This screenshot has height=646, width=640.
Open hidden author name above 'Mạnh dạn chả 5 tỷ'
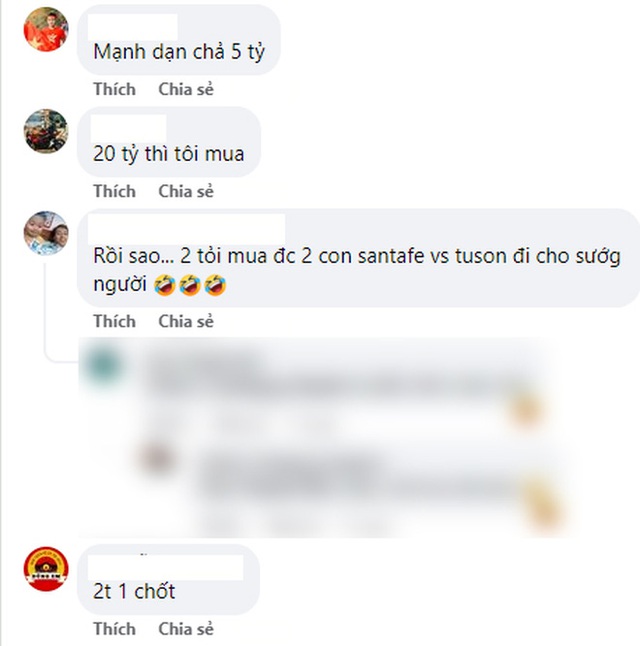click(133, 26)
